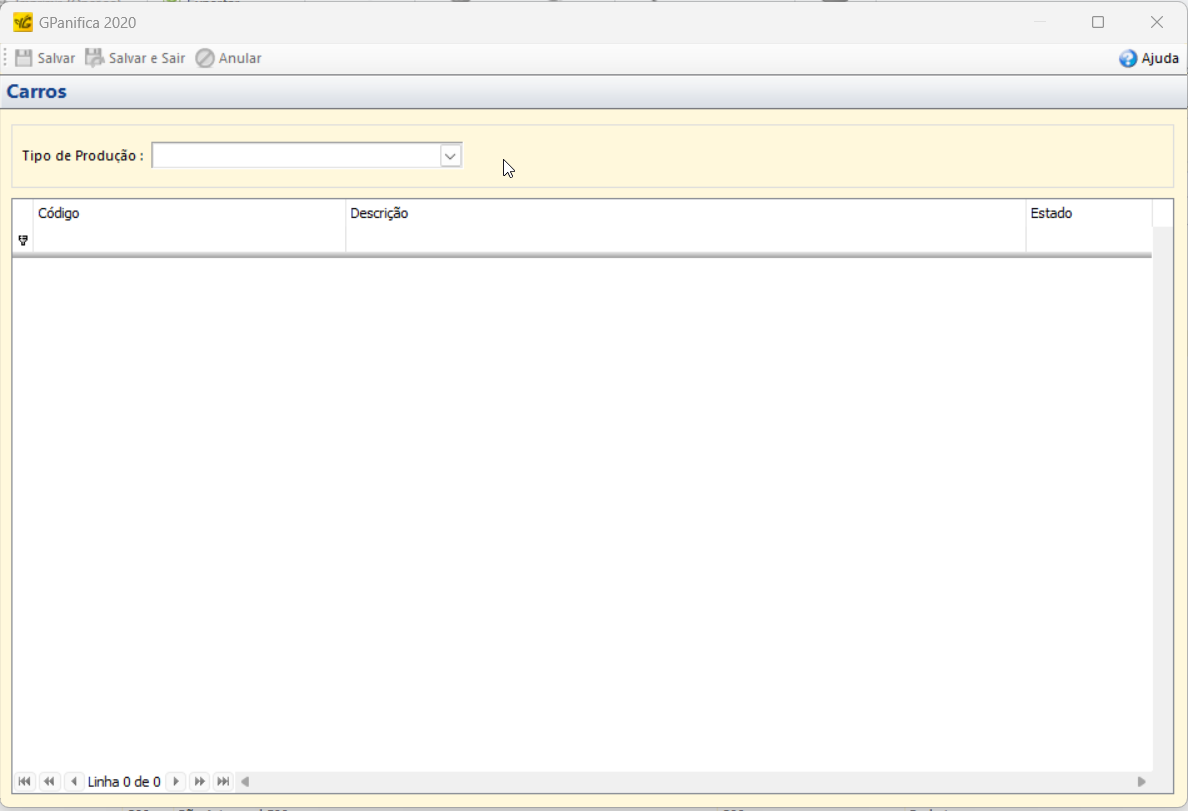Sort by the Descrição column header

click(x=685, y=213)
